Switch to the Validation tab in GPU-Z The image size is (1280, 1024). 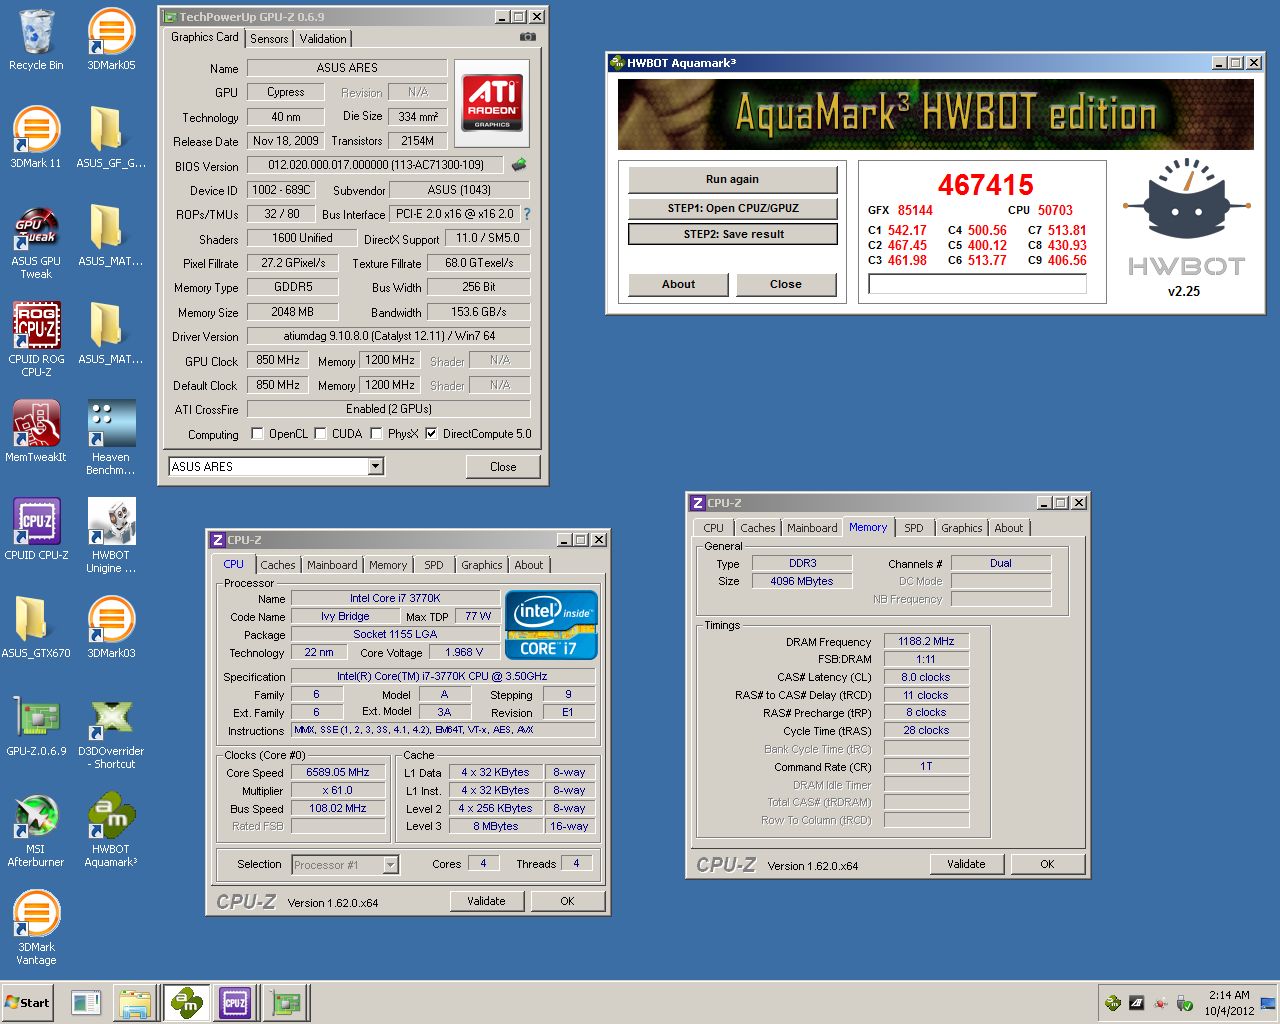coord(323,39)
